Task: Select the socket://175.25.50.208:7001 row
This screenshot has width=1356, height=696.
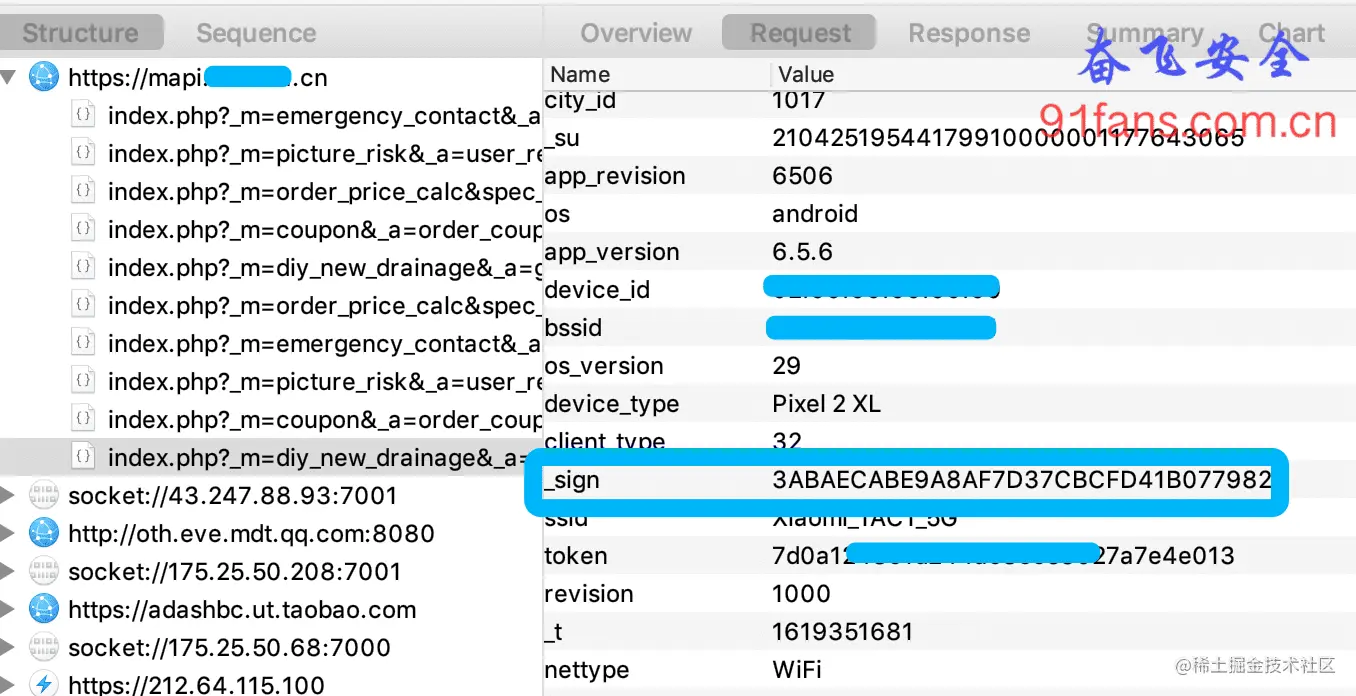Action: tap(271, 571)
